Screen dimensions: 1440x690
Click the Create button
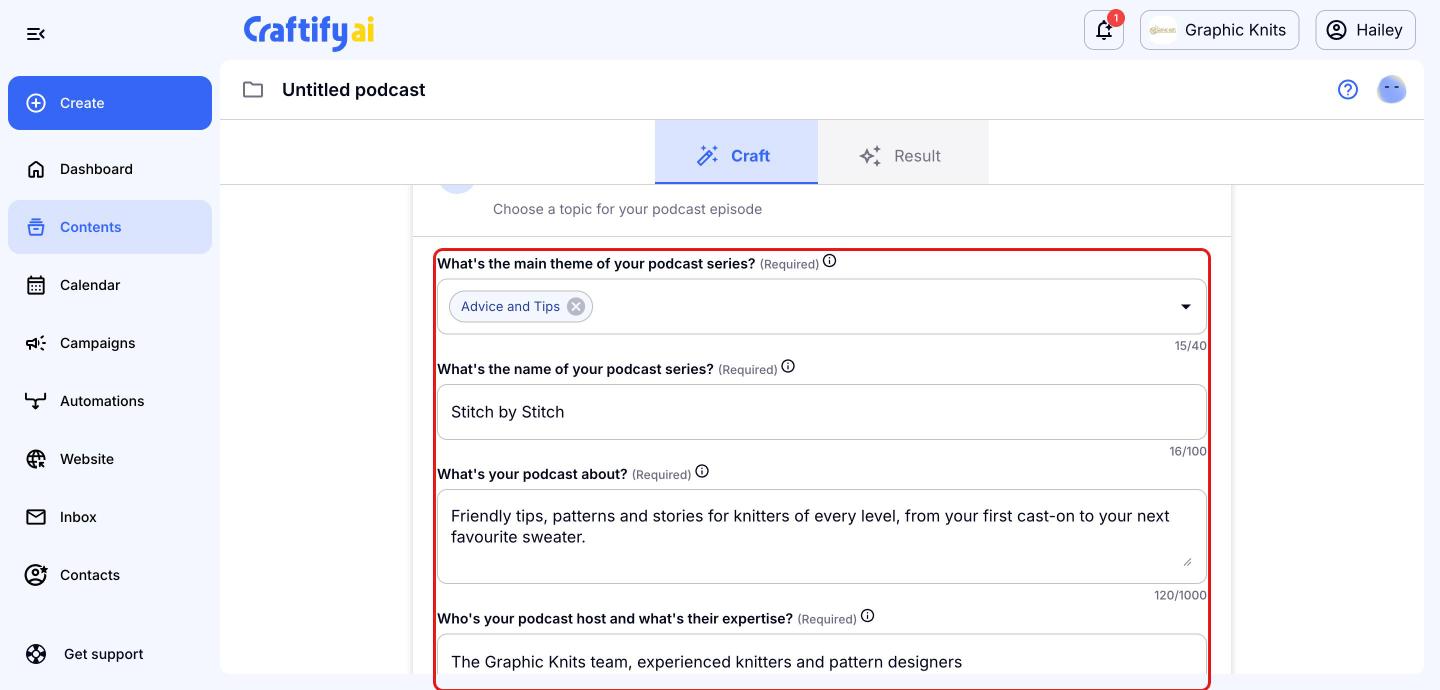tap(110, 103)
